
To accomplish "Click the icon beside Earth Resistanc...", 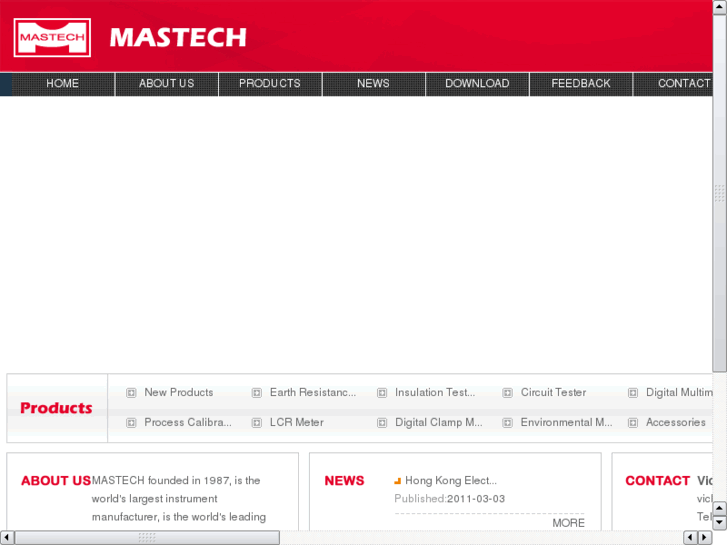I will 256,393.
